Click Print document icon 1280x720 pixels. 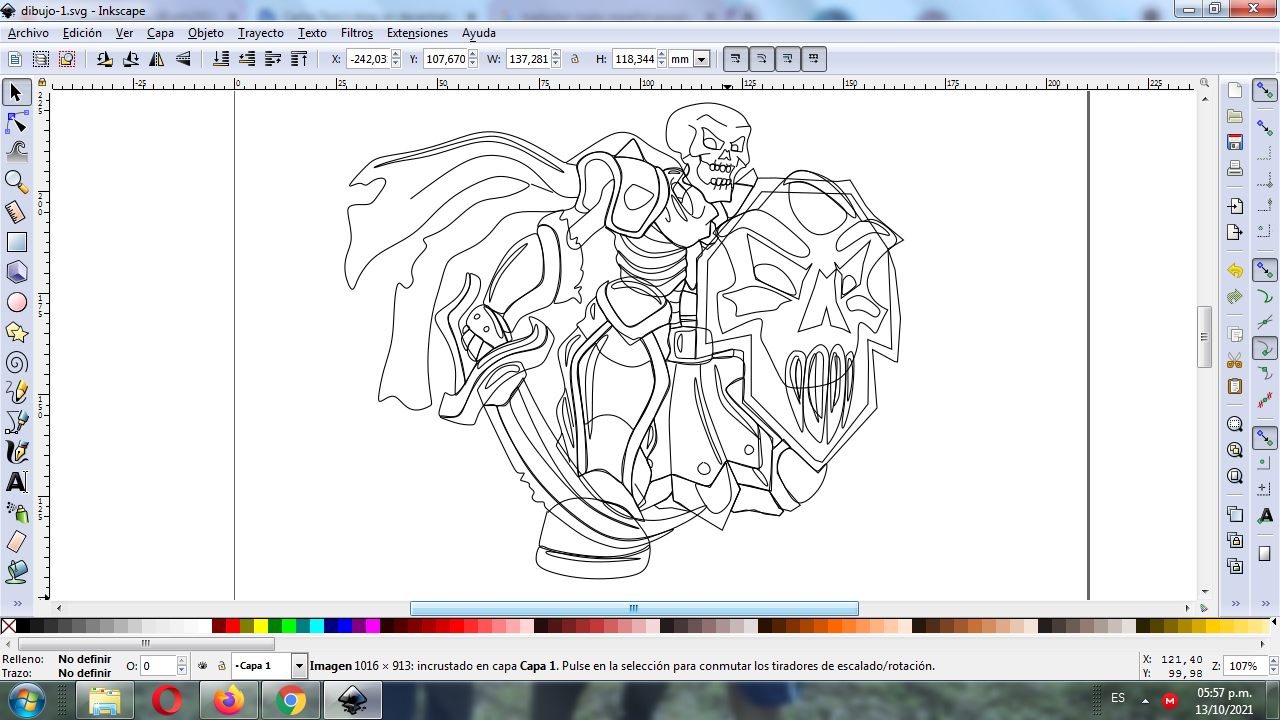1235,168
